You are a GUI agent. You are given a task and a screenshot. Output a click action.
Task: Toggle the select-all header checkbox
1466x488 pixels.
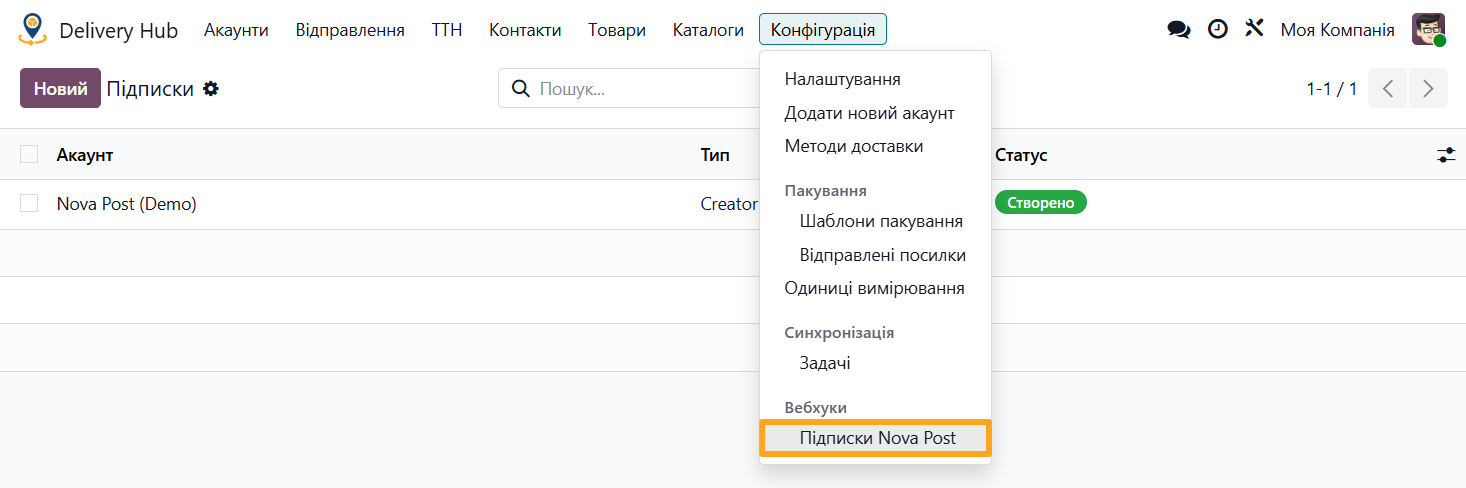pos(29,154)
